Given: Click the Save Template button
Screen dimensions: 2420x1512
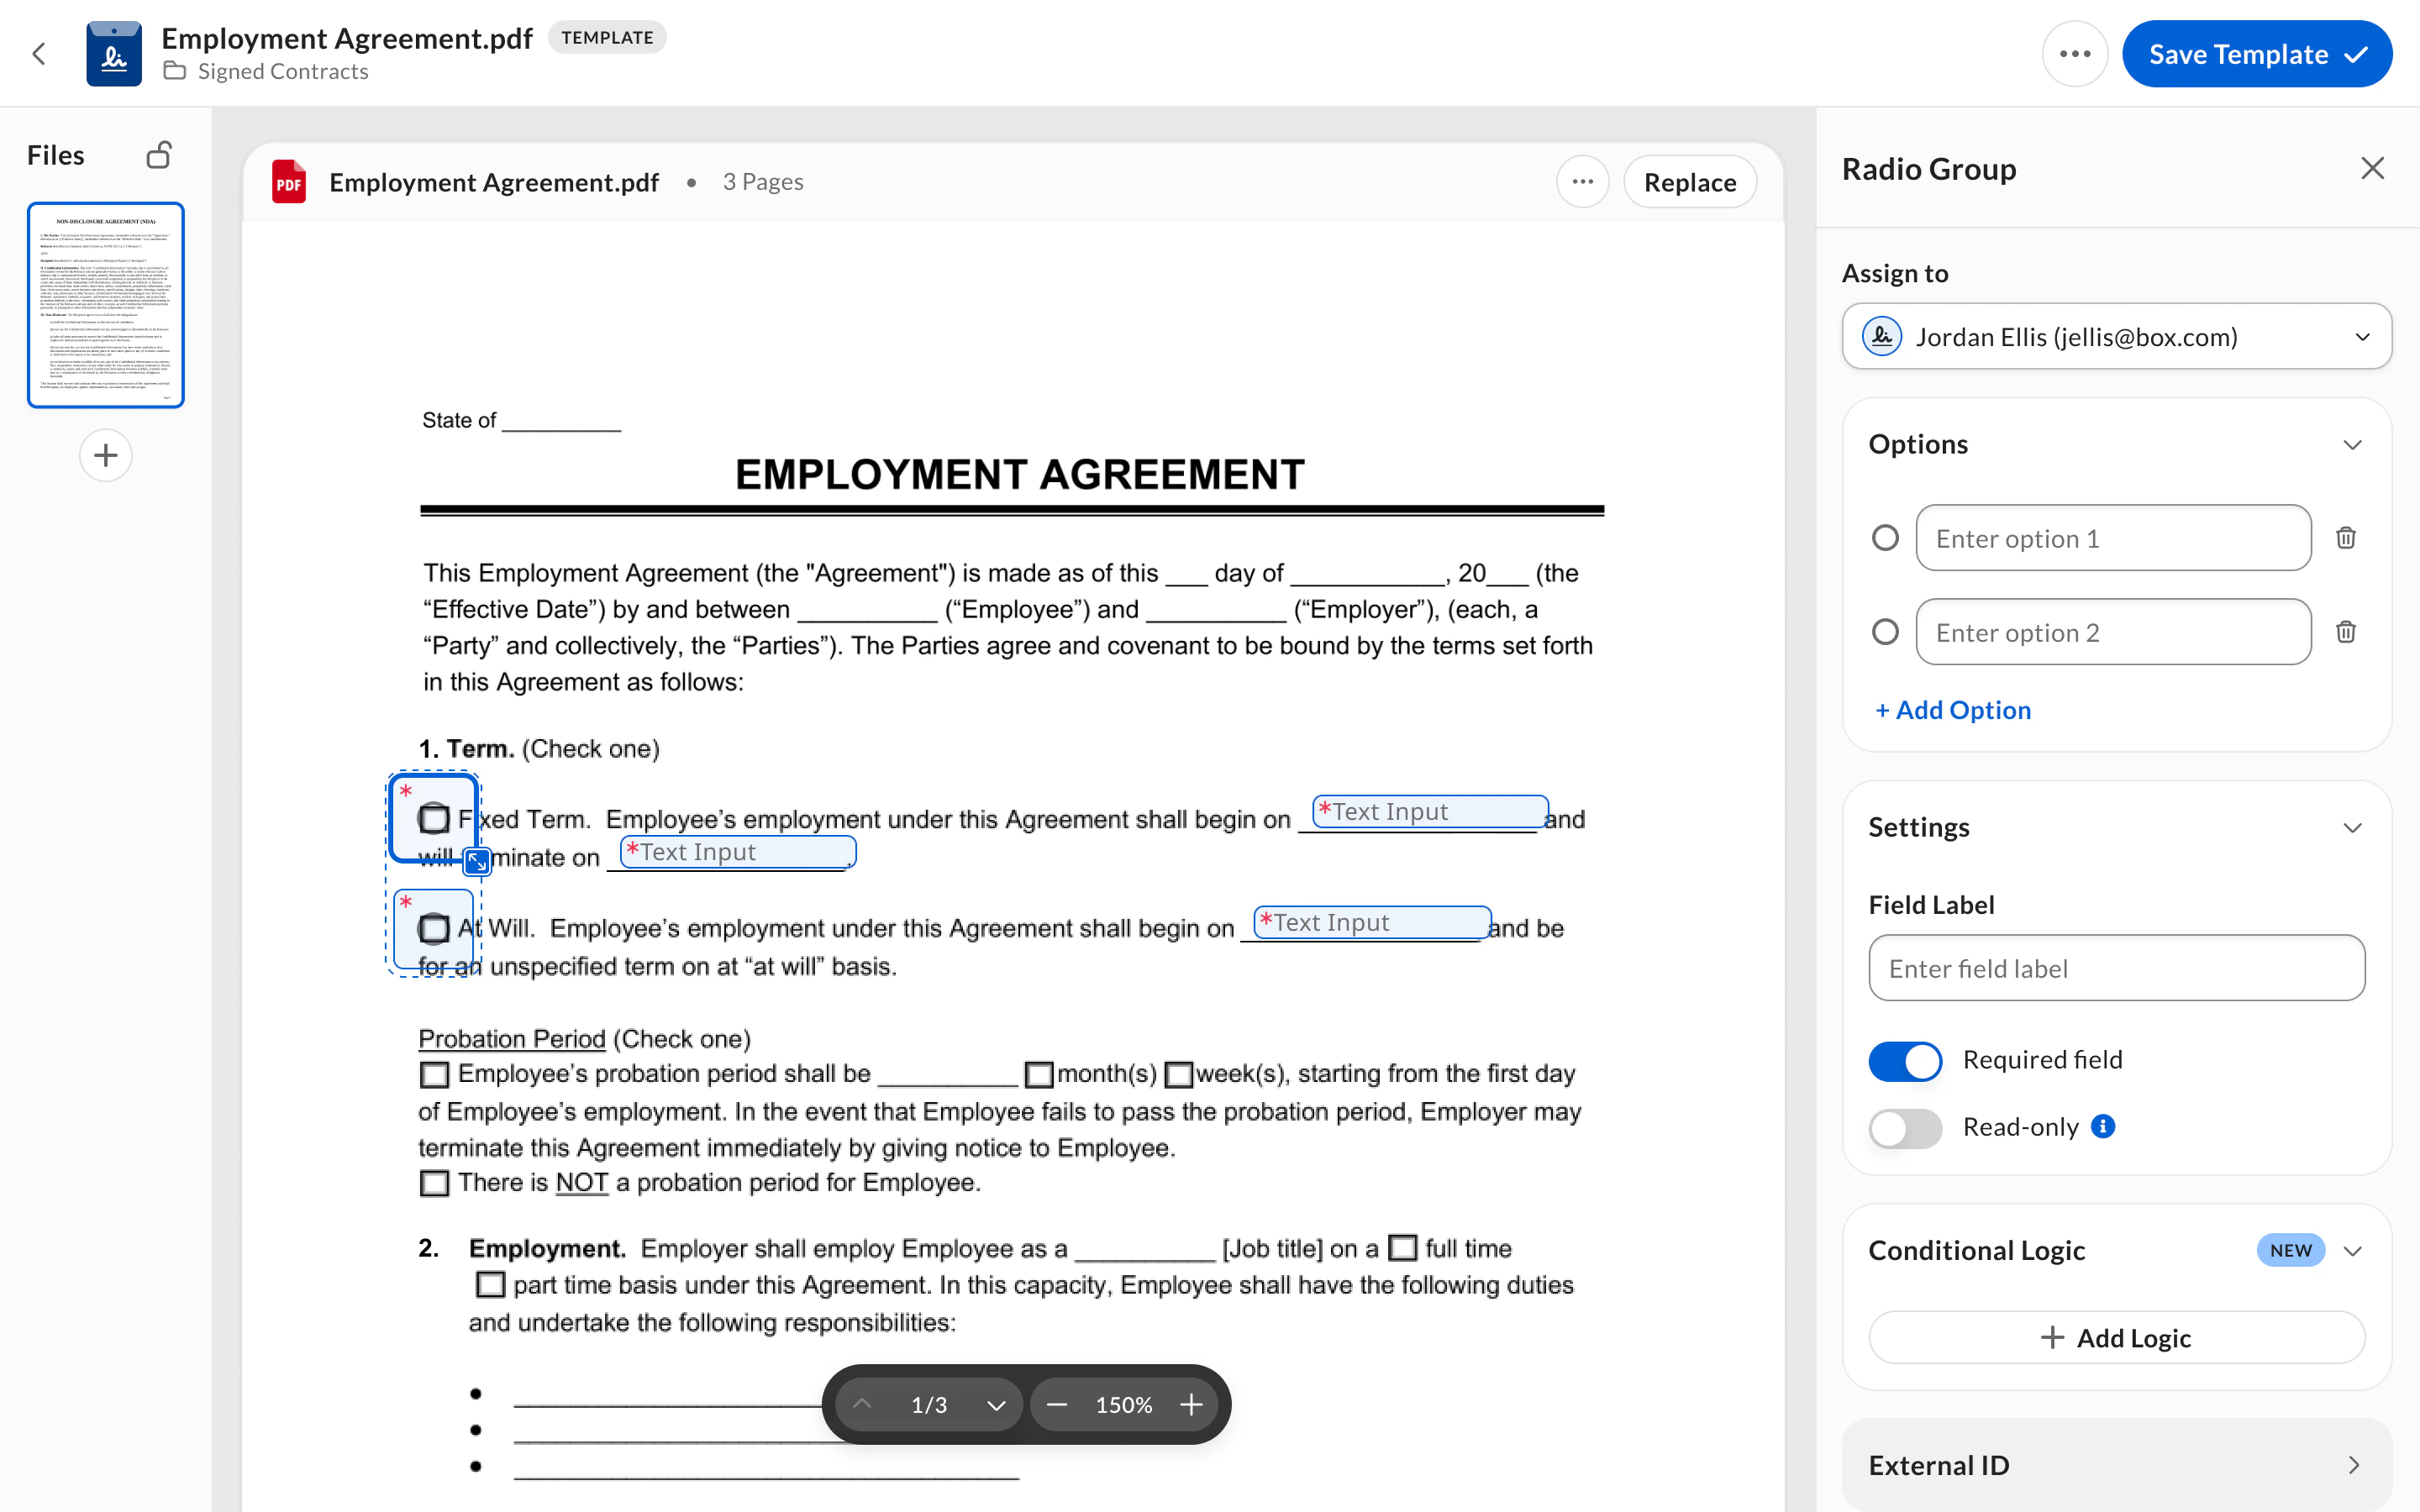Looking at the screenshot, I should 2256,54.
